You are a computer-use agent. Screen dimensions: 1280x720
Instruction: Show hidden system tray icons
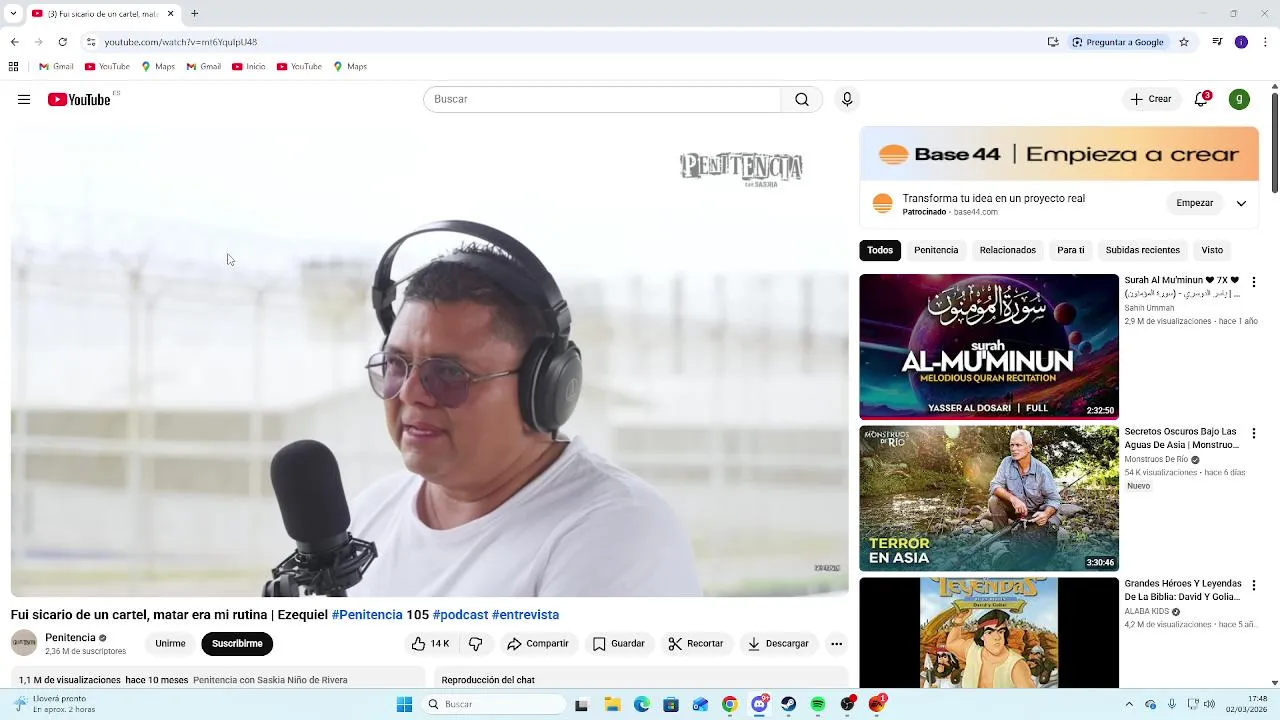1129,704
